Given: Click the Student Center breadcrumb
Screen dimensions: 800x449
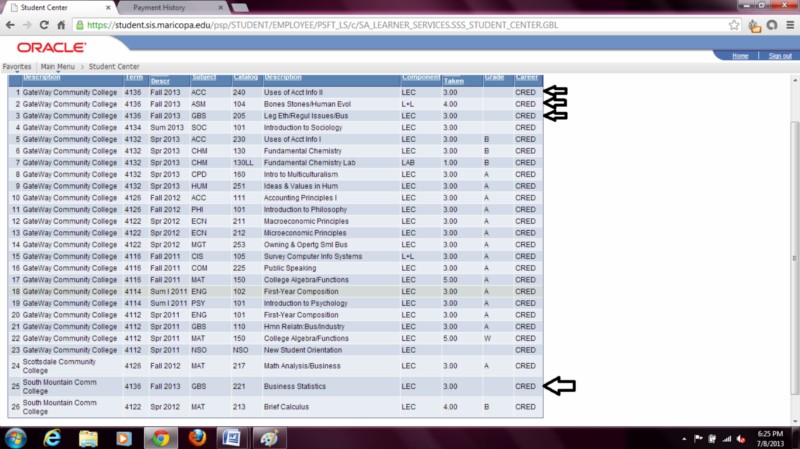Looking at the screenshot, I should tap(114, 67).
